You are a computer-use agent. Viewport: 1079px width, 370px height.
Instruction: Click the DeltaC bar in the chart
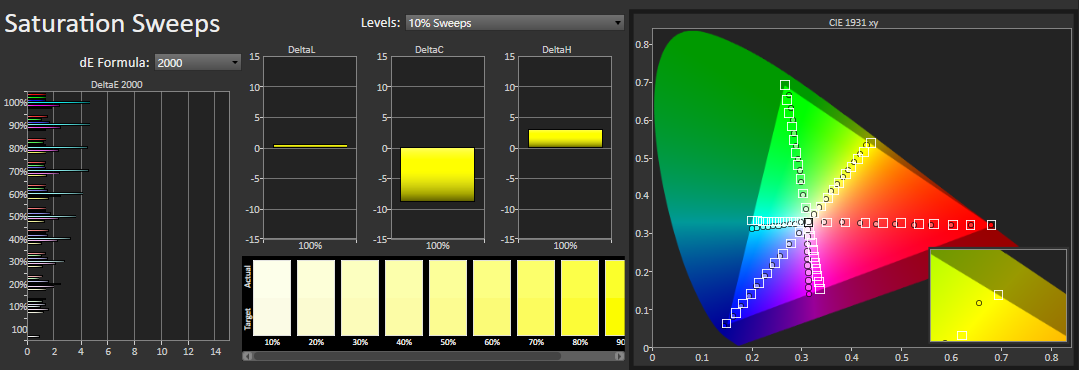point(438,175)
